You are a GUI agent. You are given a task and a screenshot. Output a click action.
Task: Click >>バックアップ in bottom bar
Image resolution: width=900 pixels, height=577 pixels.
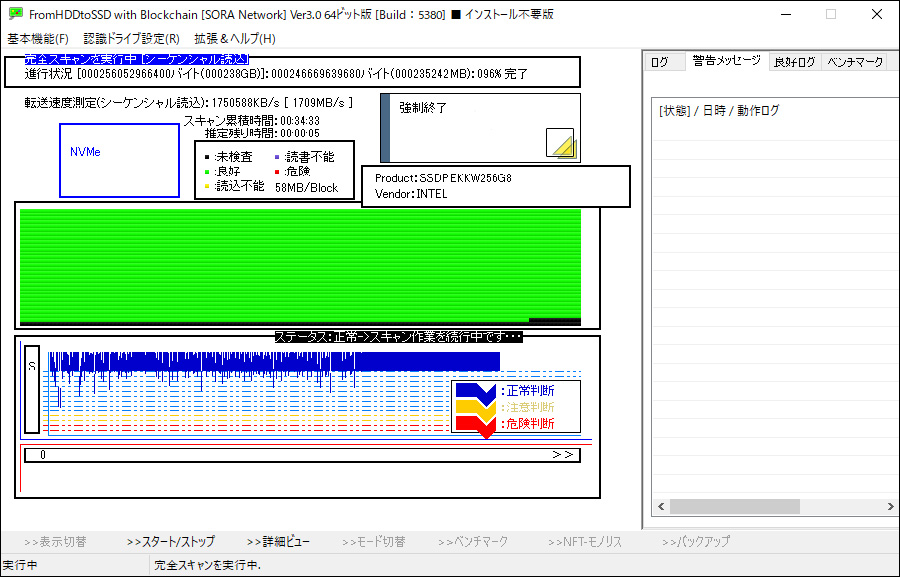[696, 541]
